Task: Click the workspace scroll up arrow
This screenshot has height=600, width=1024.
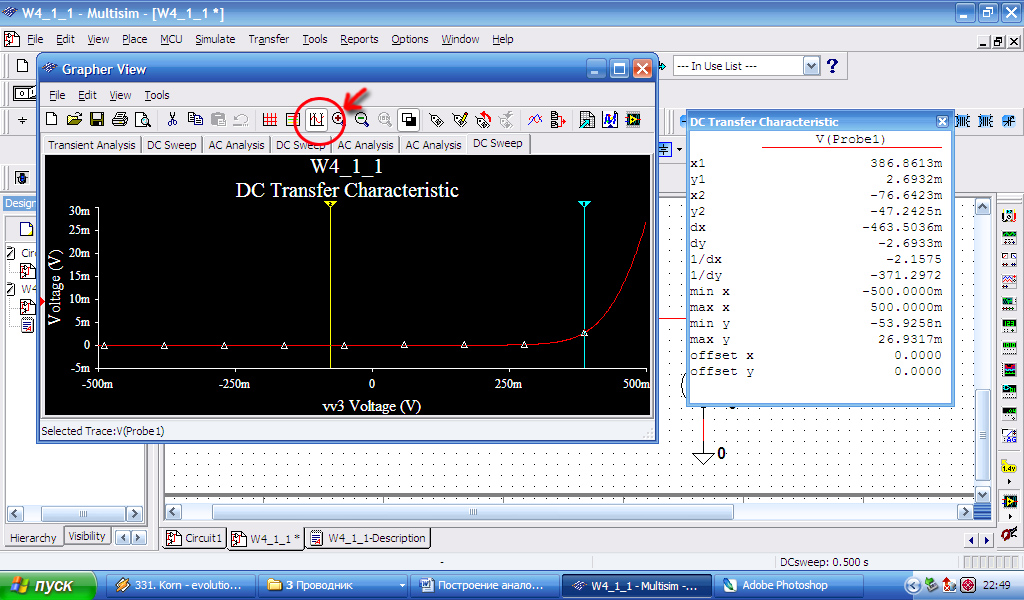Action: (983, 208)
